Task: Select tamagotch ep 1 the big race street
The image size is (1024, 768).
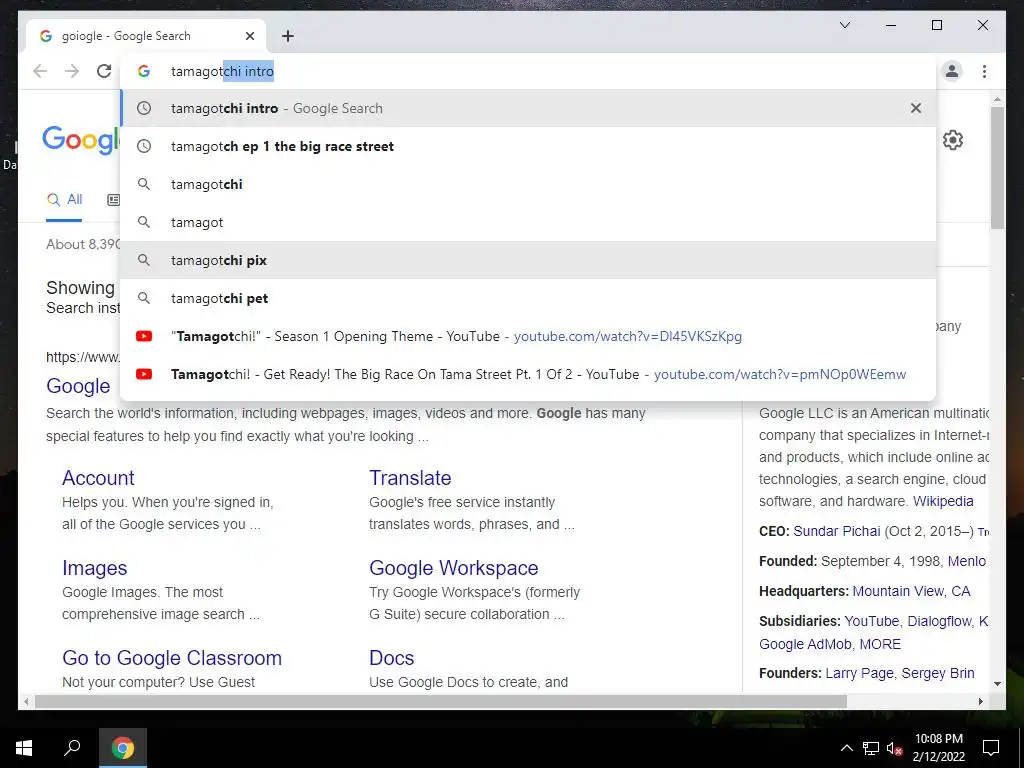Action: 528,146
